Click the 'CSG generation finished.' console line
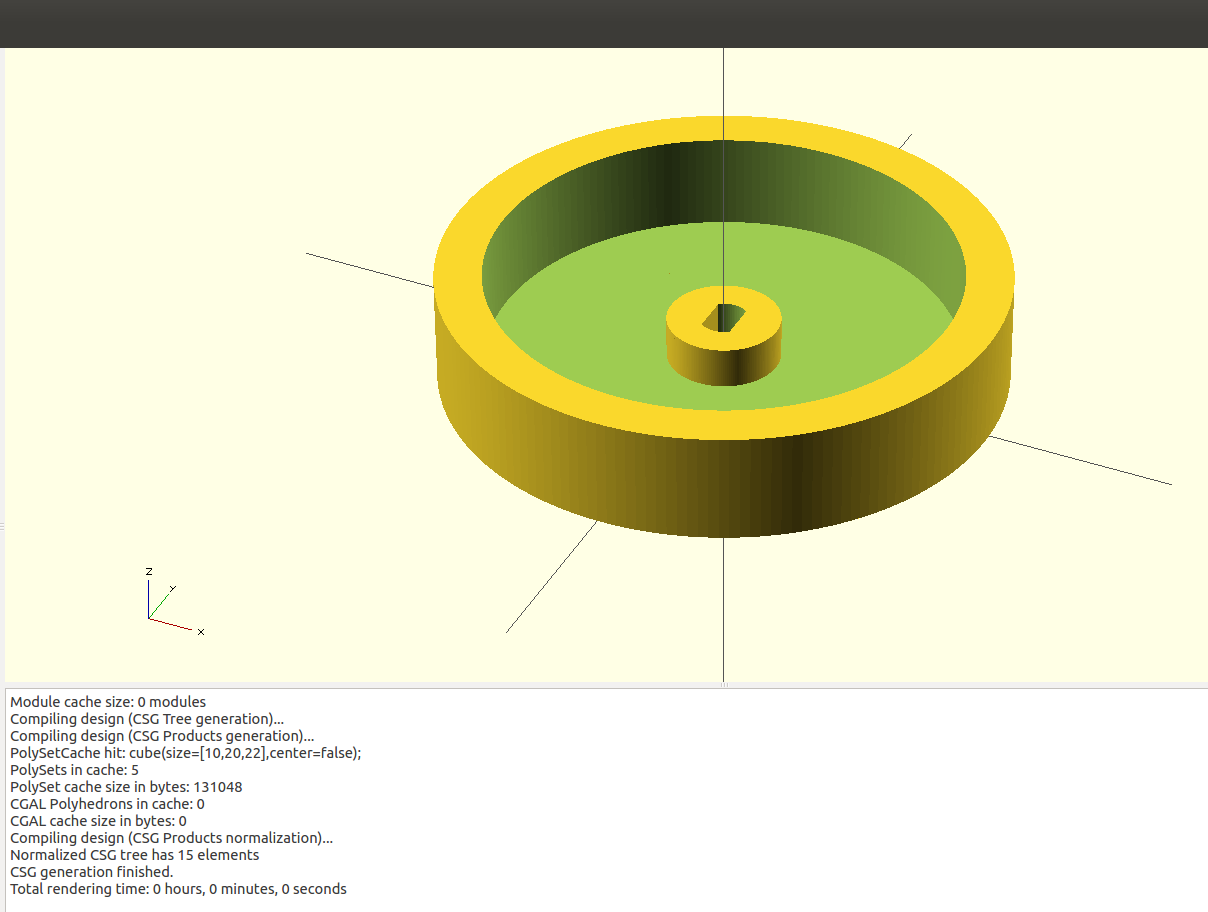1208x912 pixels. (x=91, y=872)
